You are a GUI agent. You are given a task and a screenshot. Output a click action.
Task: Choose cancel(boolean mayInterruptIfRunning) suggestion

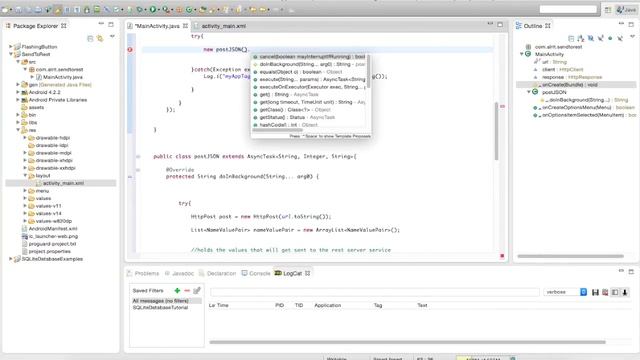coord(309,57)
